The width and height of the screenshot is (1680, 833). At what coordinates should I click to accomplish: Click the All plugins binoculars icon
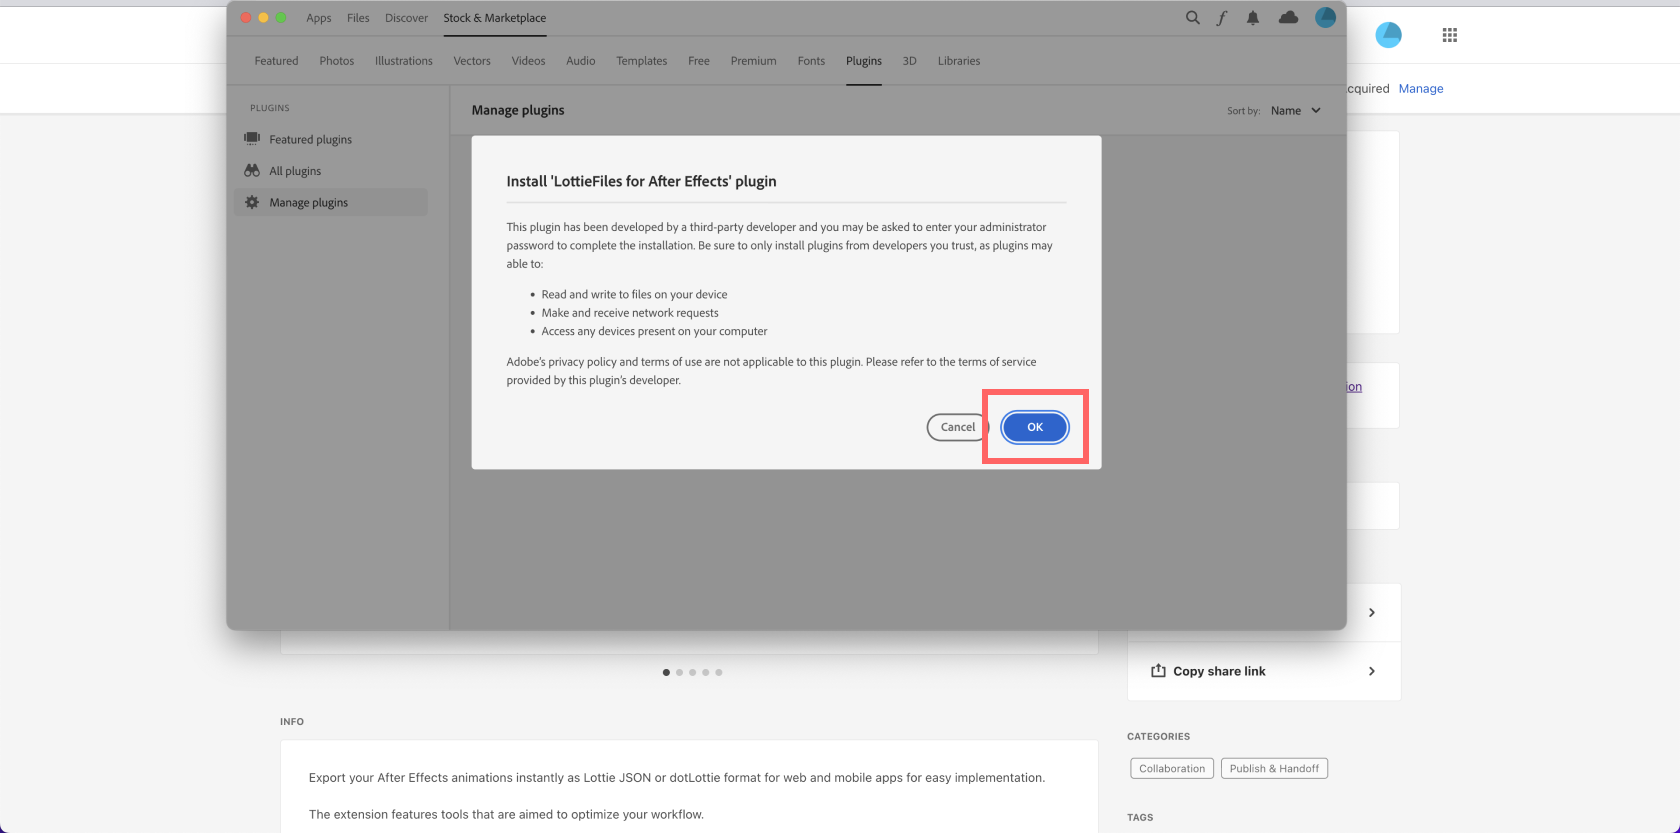(252, 171)
